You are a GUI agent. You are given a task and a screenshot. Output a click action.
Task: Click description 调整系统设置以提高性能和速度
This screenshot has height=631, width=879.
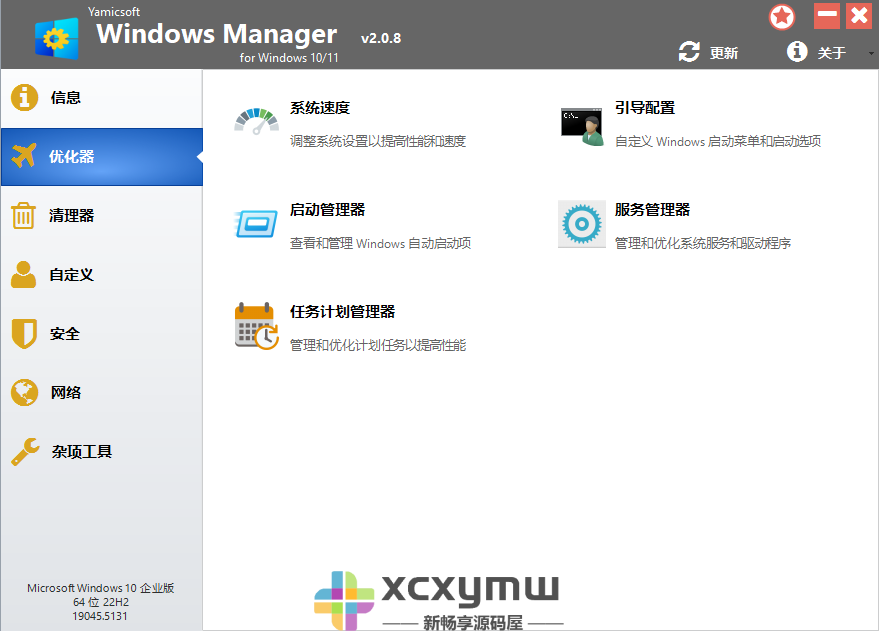click(378, 141)
